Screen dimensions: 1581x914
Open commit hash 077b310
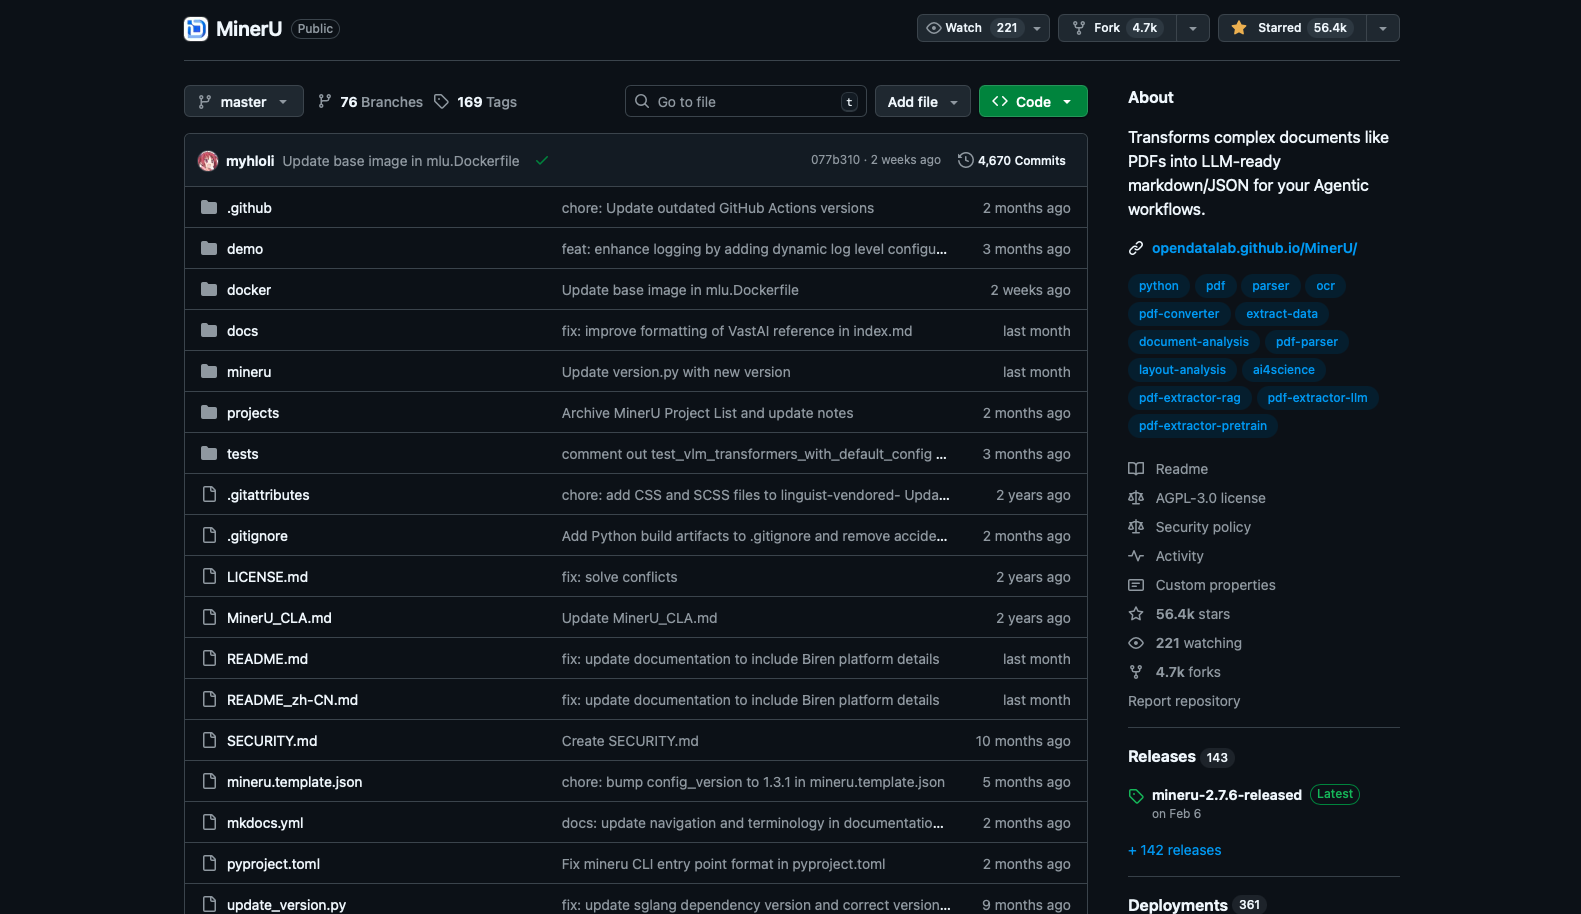835,160
